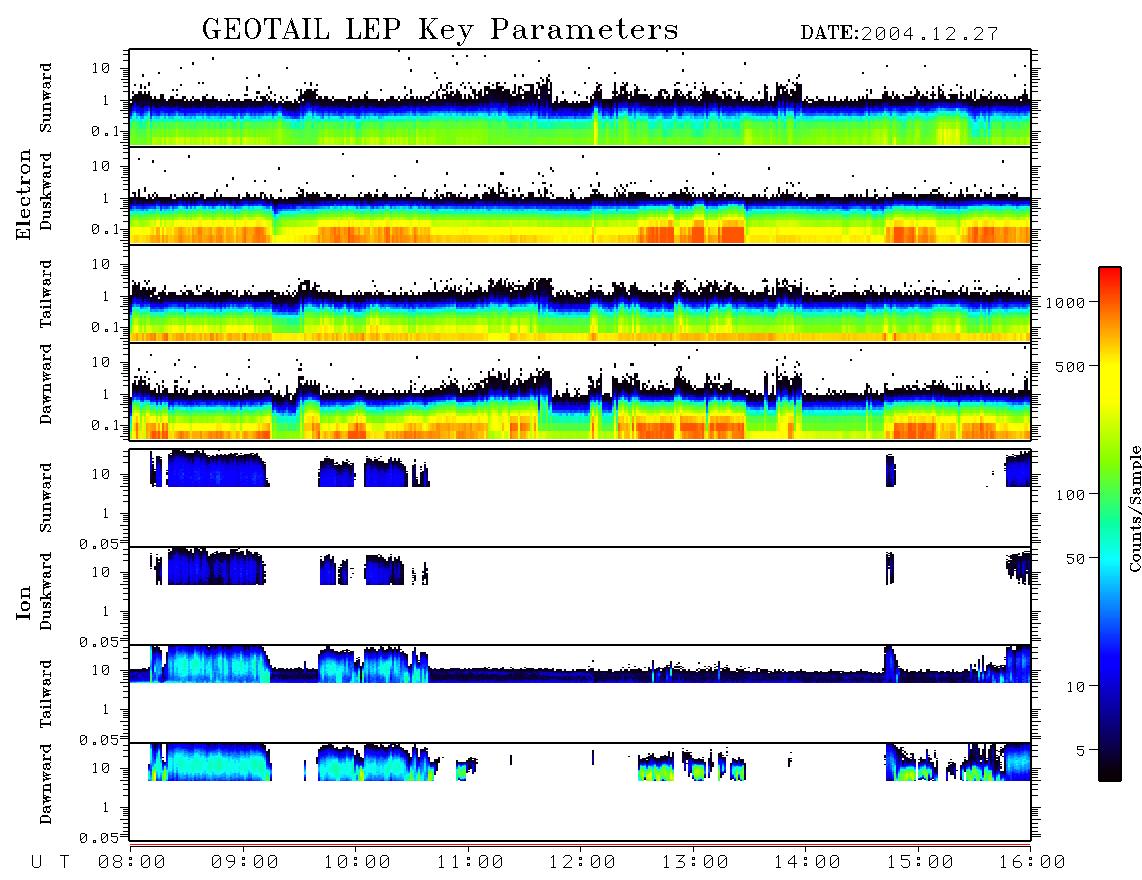Click the Electron Sunward axis label
Image resolution: width=1142 pixels, height=880 pixels.
pos(46,98)
